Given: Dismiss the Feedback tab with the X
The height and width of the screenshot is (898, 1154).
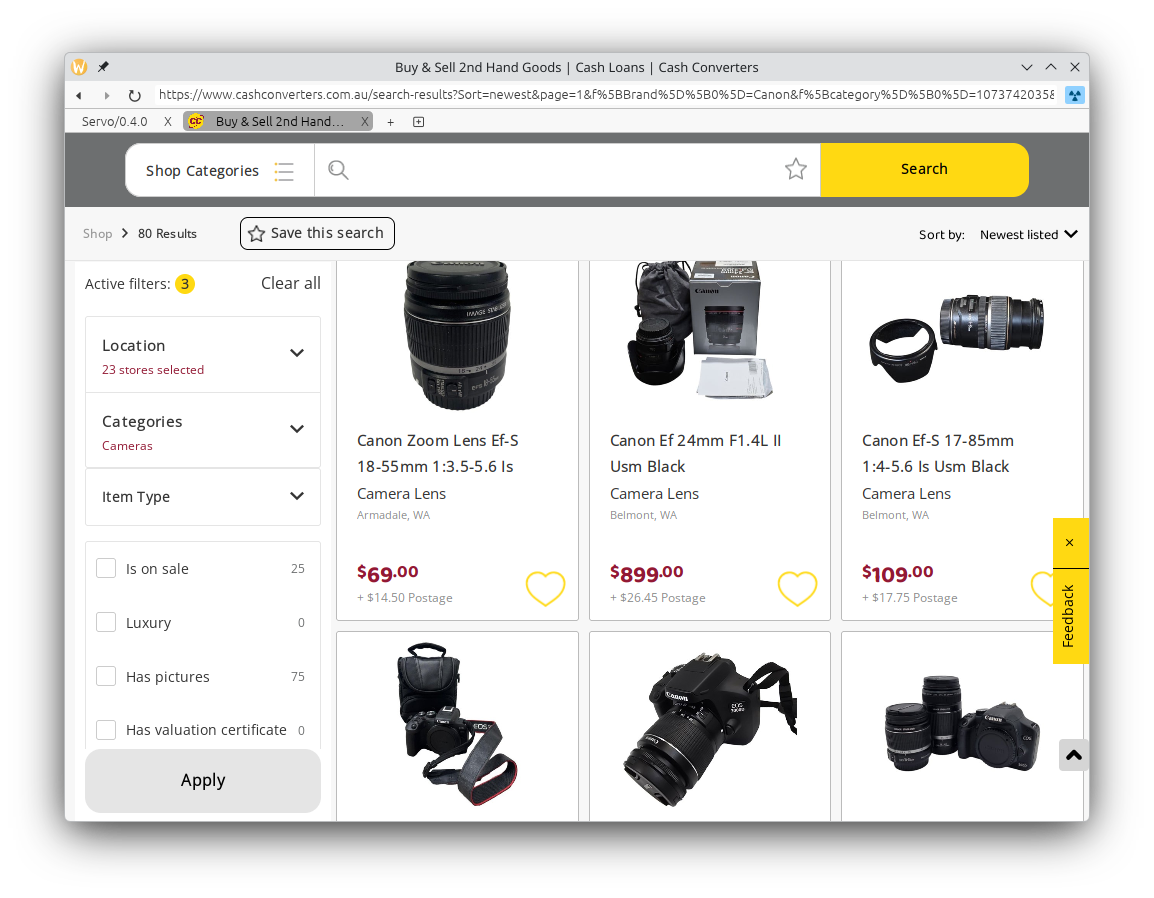Looking at the screenshot, I should click(1070, 542).
